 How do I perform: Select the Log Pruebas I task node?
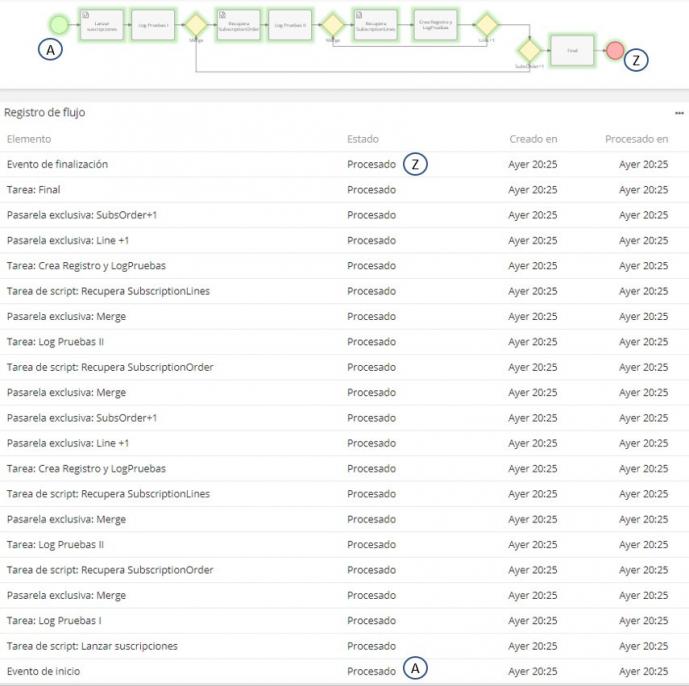[153, 24]
